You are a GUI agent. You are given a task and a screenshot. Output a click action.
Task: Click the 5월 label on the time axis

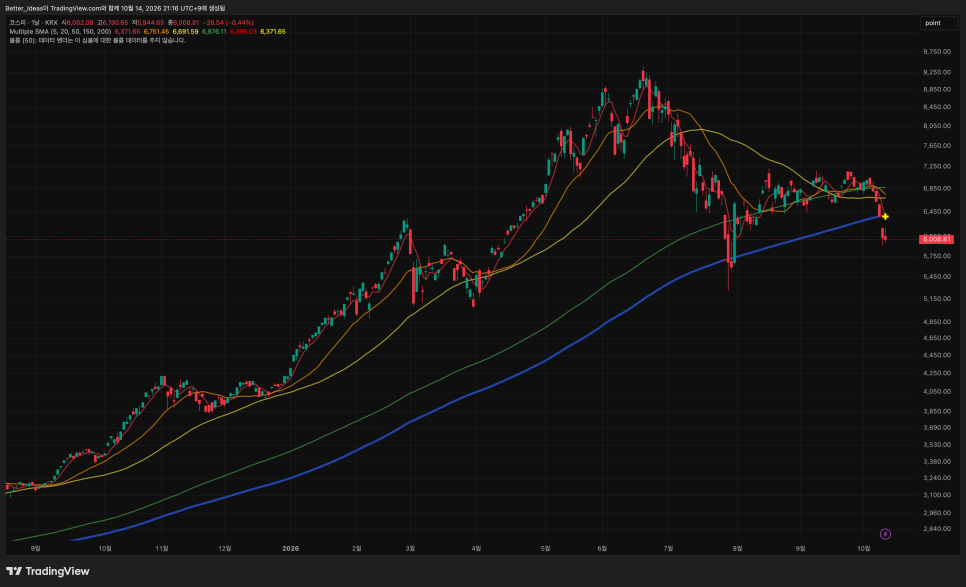coord(545,548)
